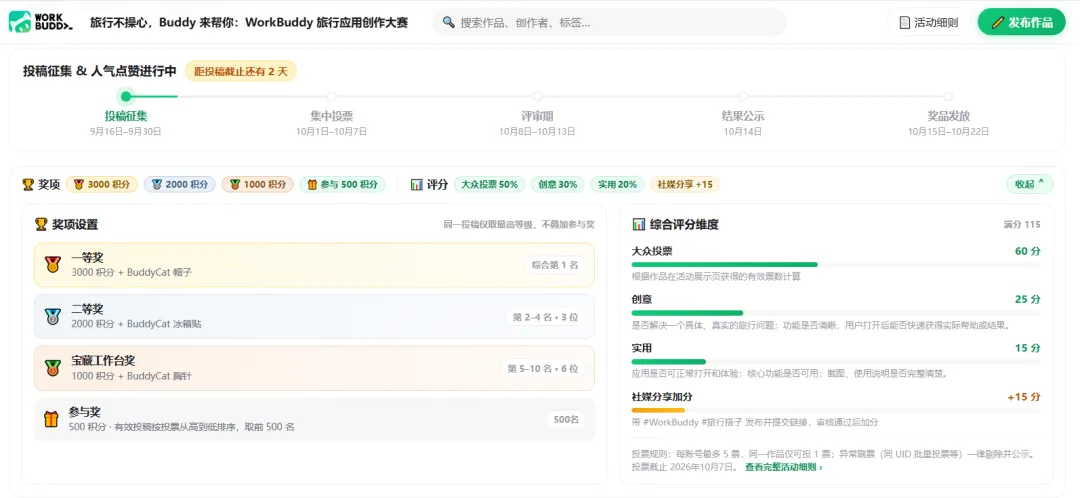Click the 大众投票 green progress bar
This screenshot has height=498, width=1080.
click(725, 264)
